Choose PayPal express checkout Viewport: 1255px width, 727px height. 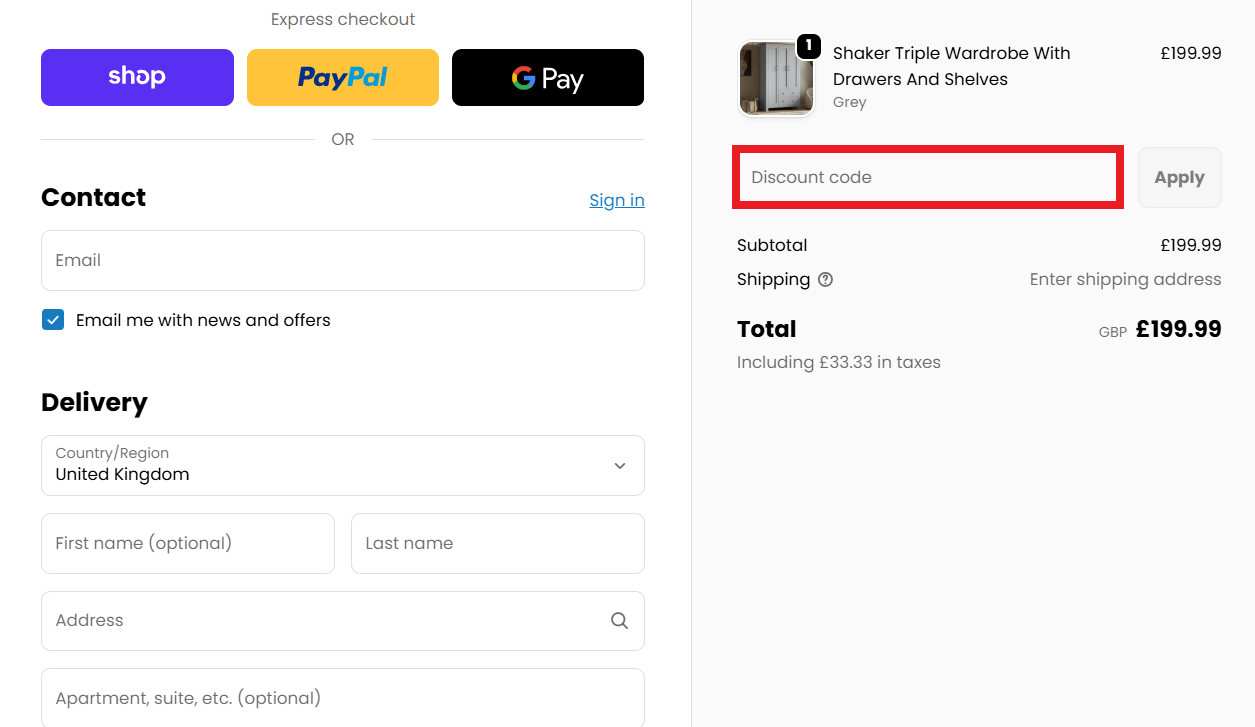click(342, 77)
